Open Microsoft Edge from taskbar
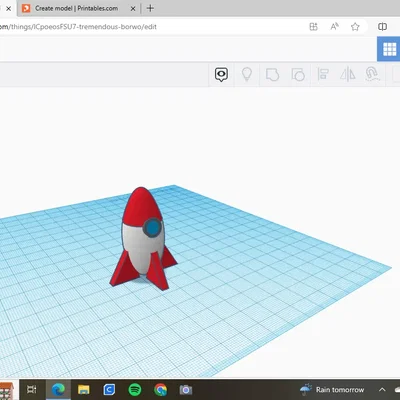 tap(58, 389)
